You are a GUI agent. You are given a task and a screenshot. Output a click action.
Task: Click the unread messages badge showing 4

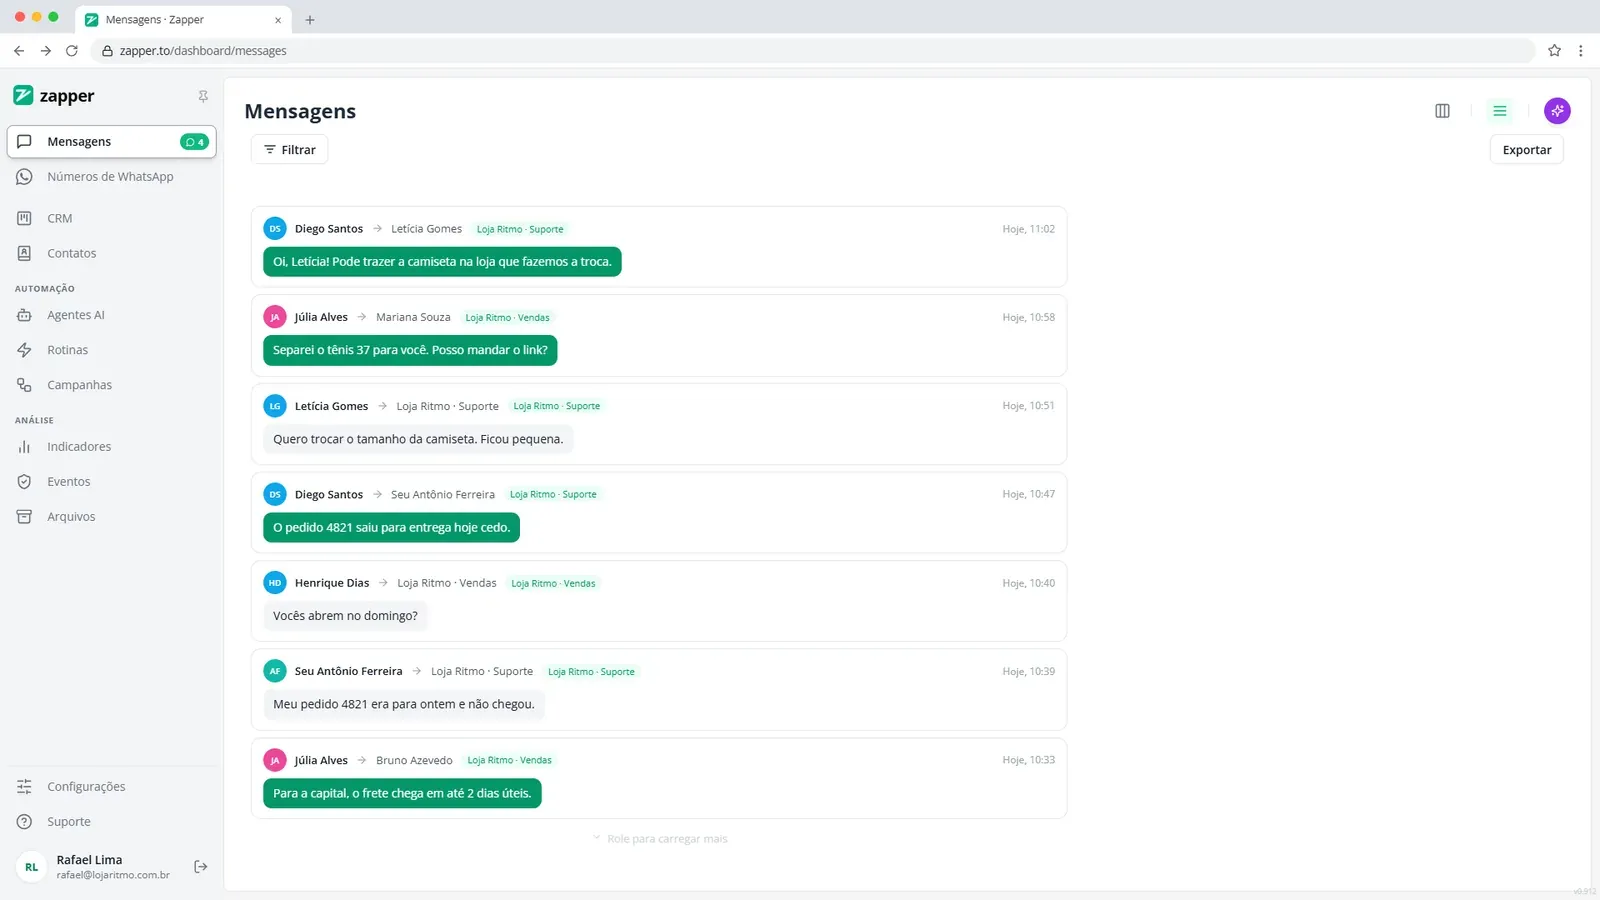(x=195, y=142)
